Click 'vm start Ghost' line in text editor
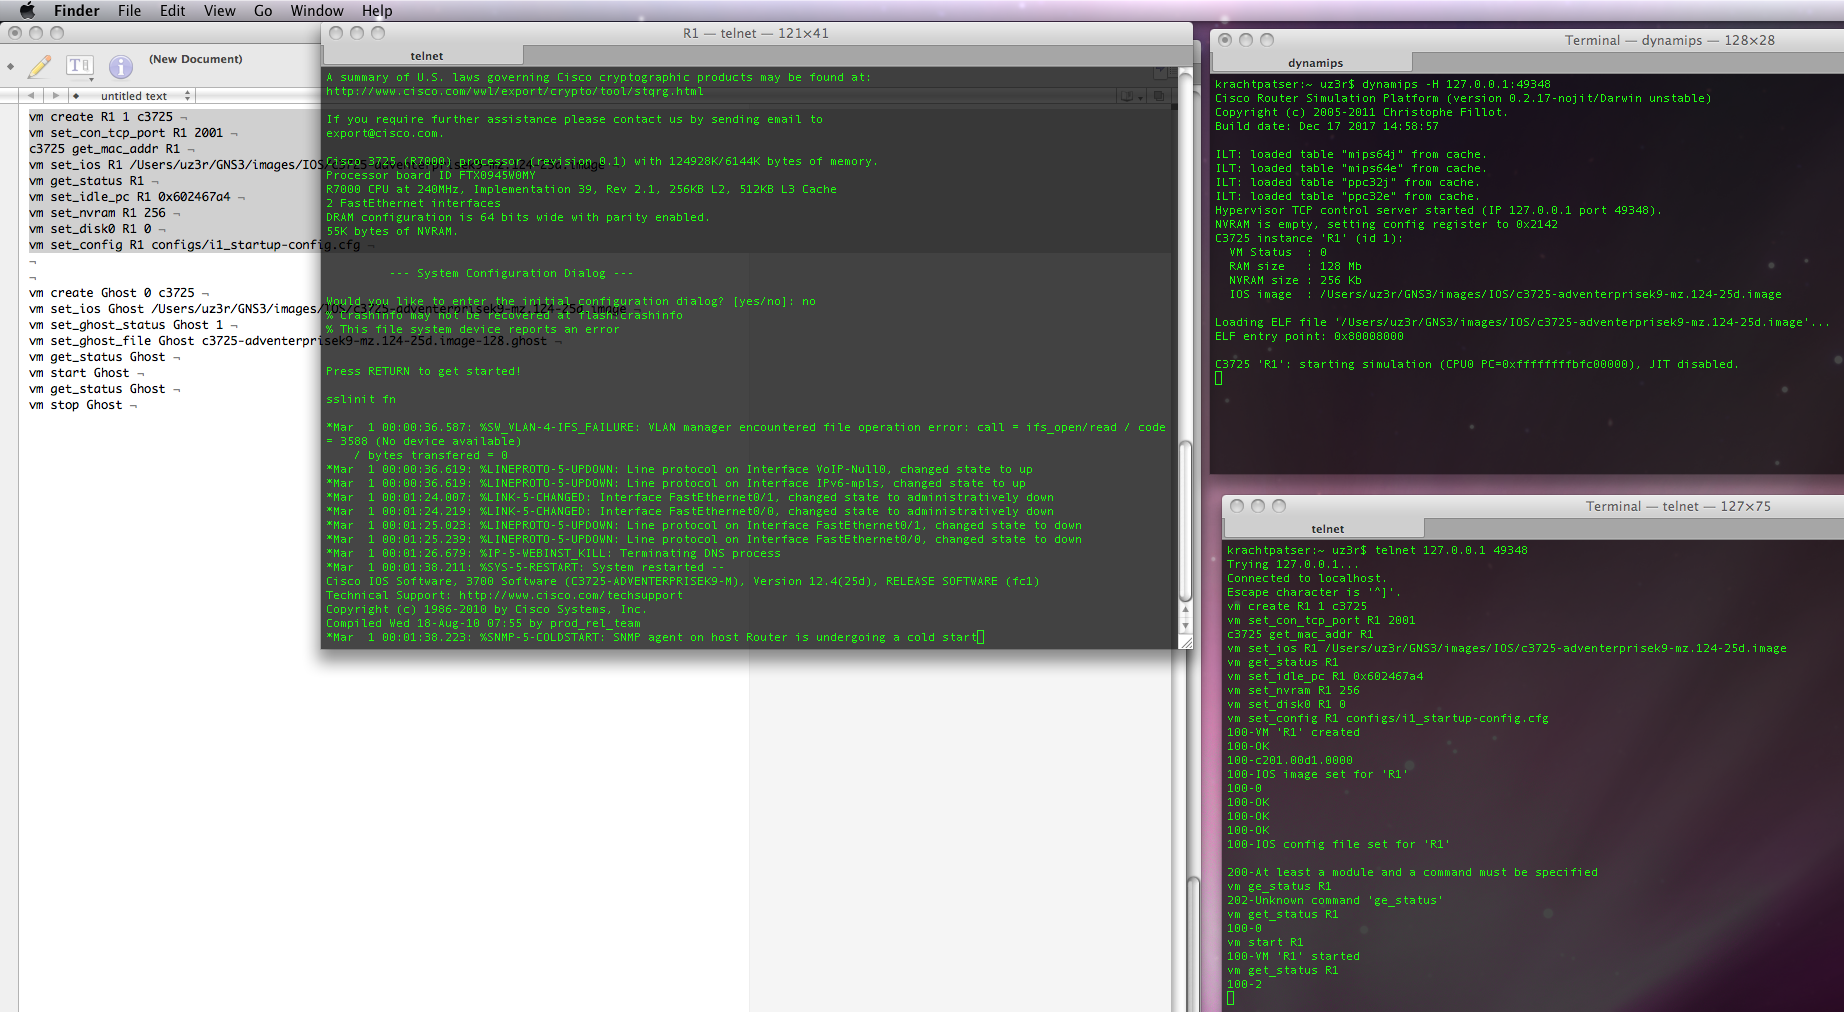 coord(80,373)
